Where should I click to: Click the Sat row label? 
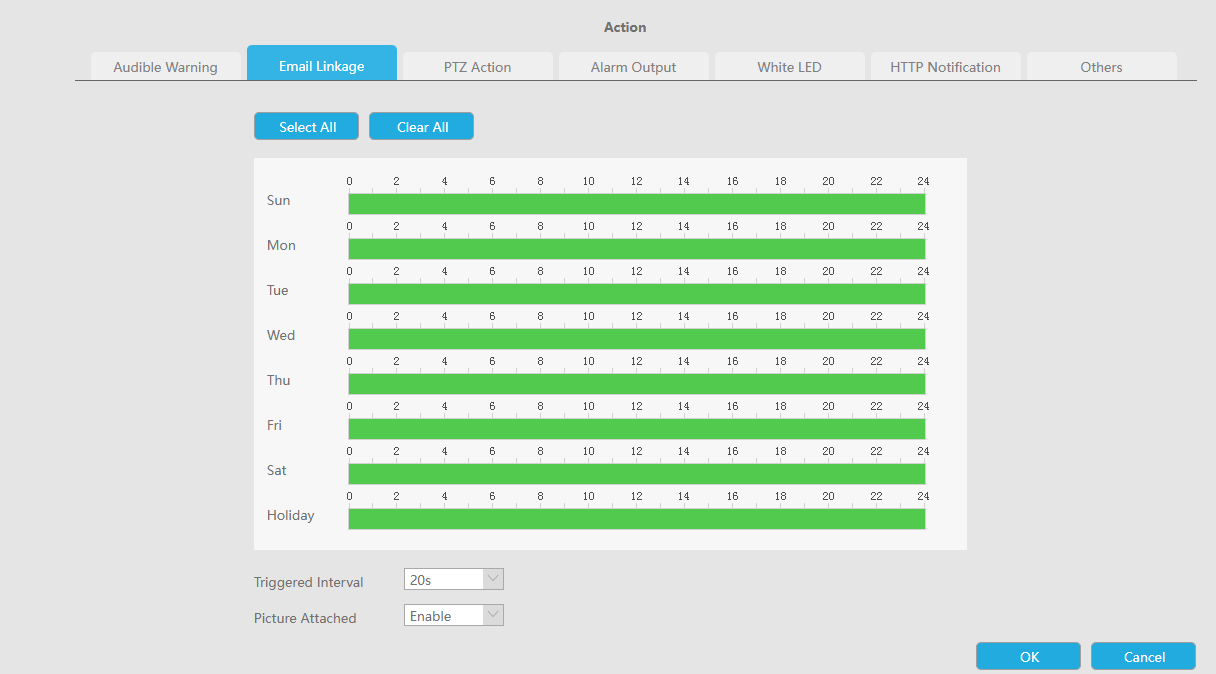tap(277, 470)
